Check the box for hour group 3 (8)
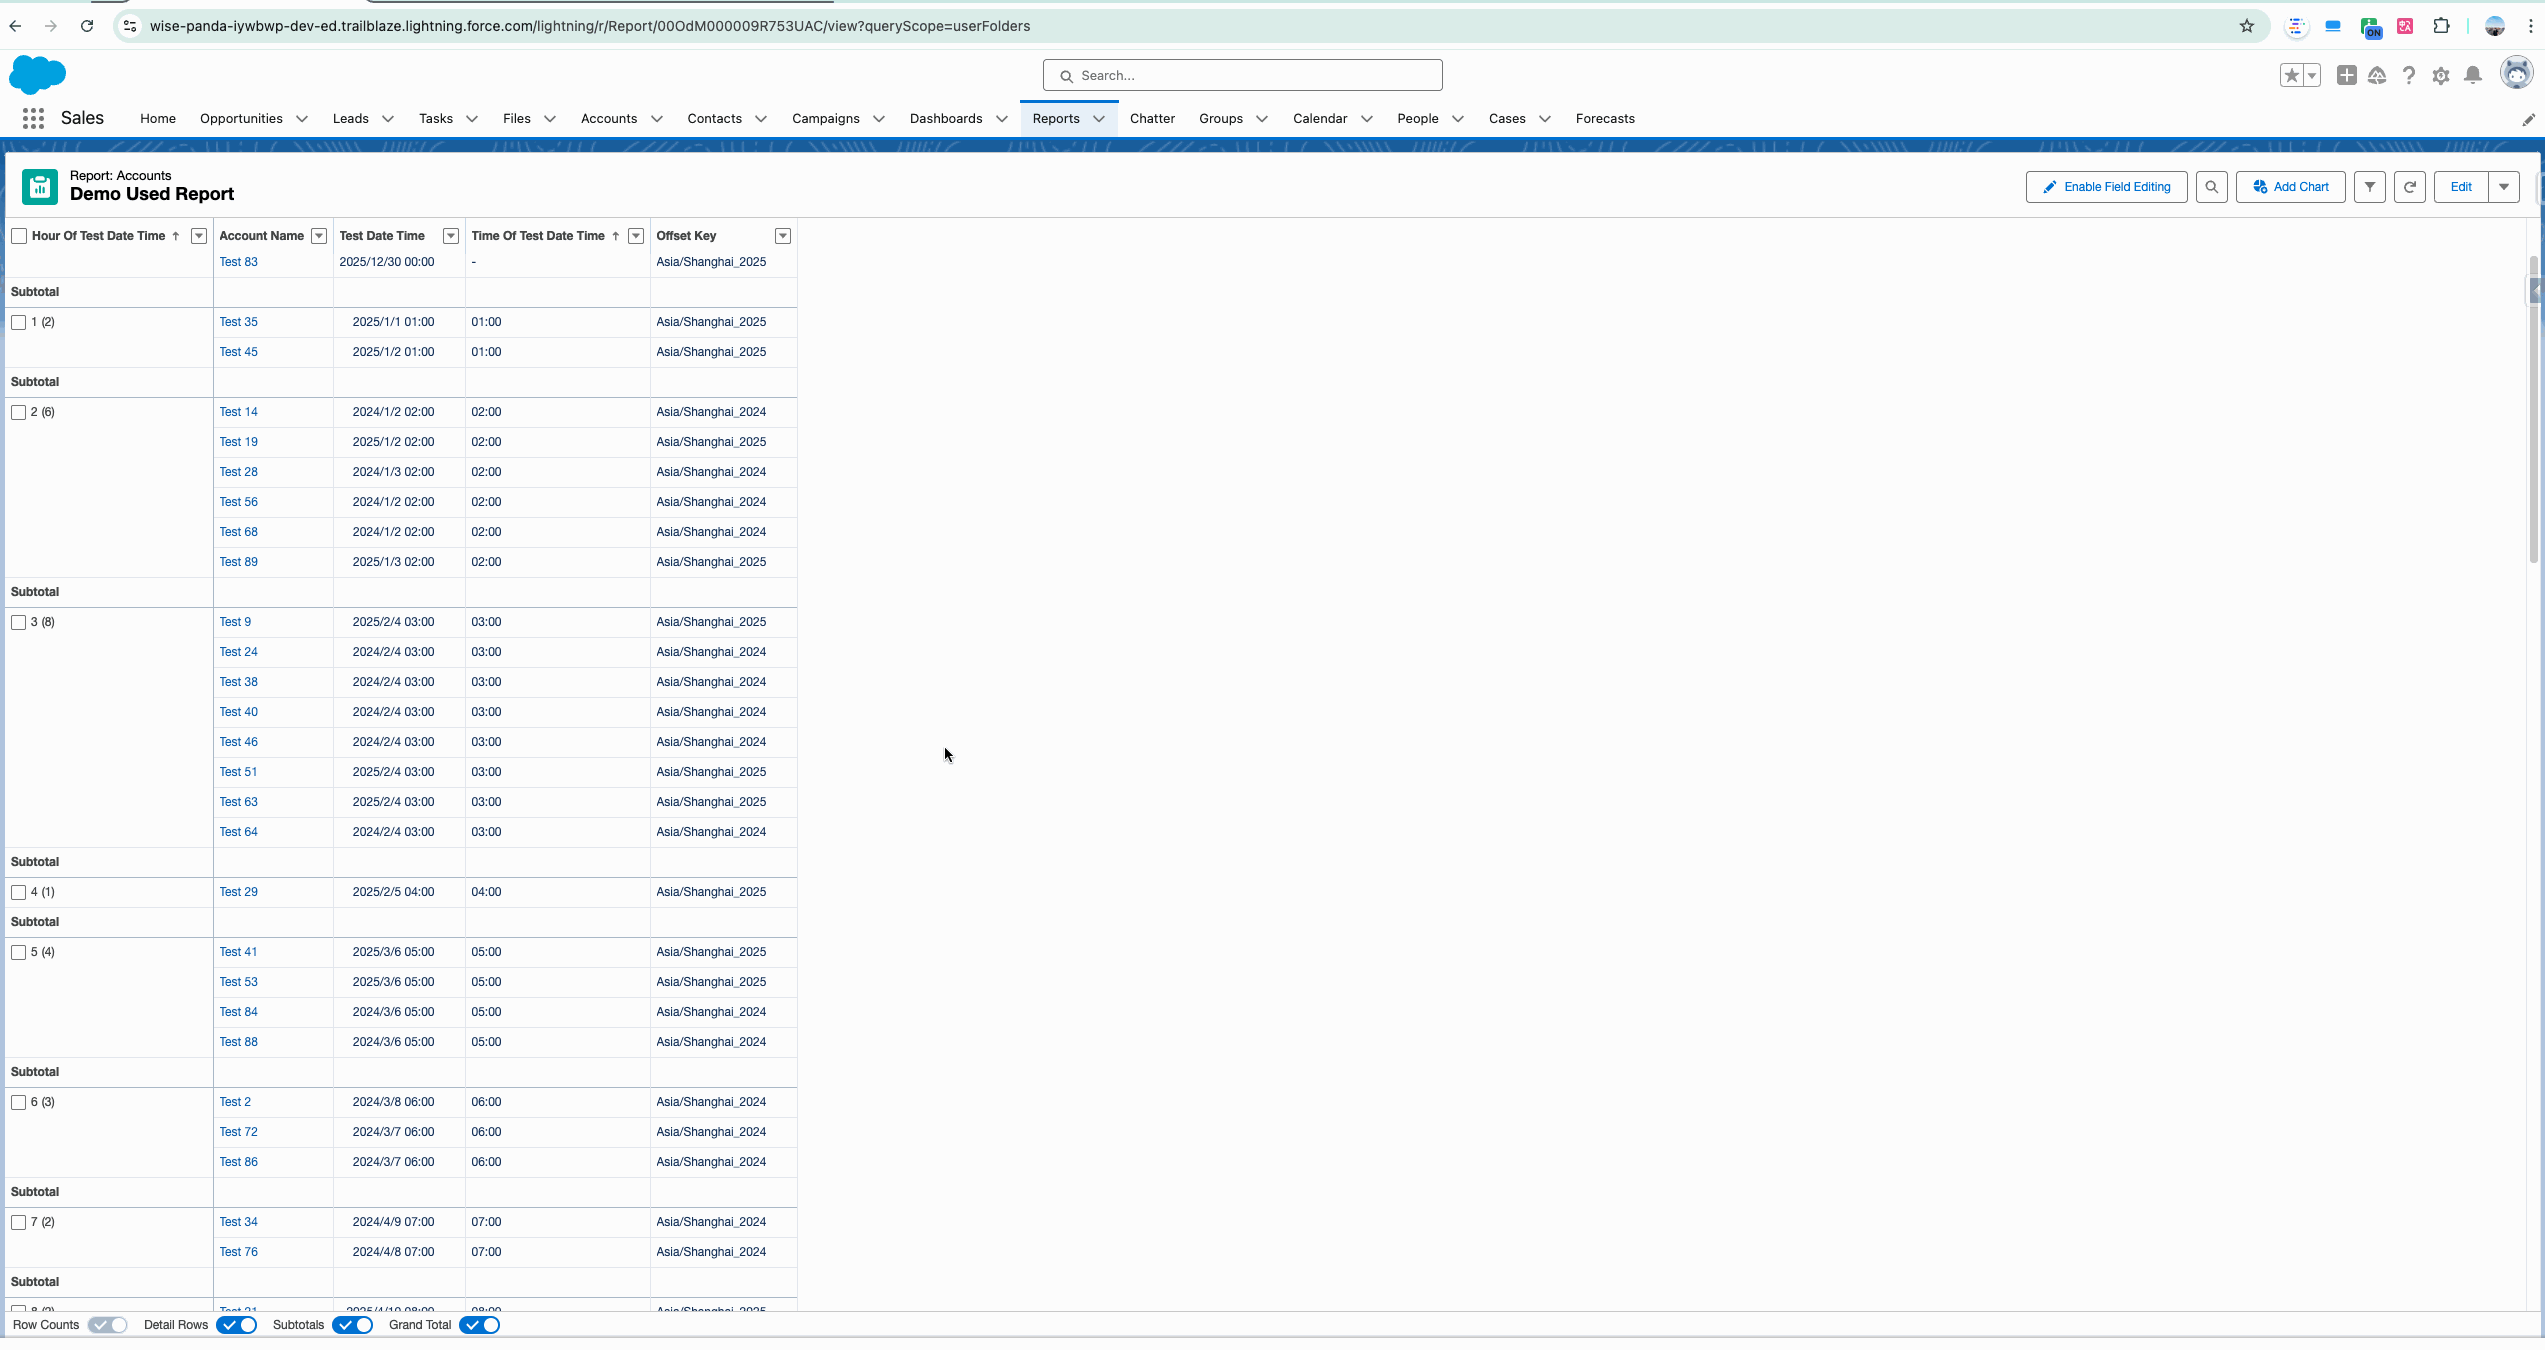Screen dimensions: 2545x1350 (x=19, y=622)
